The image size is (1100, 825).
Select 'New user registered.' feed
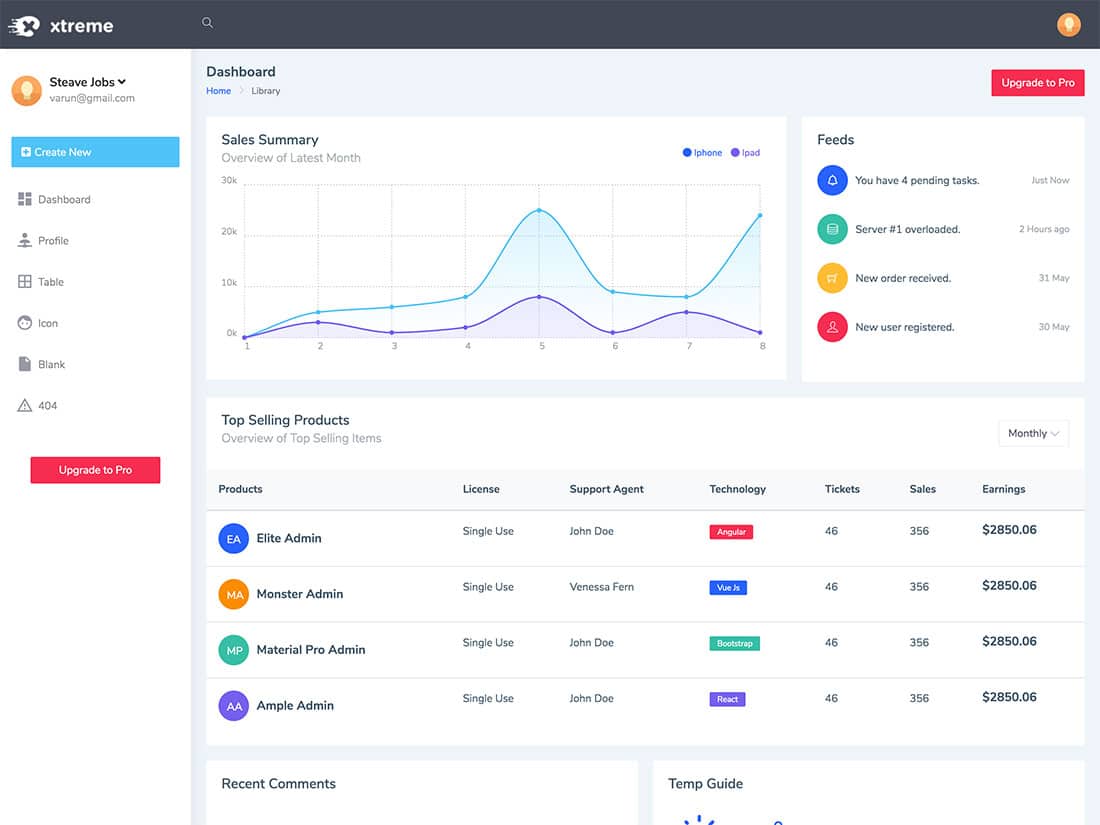tap(904, 327)
